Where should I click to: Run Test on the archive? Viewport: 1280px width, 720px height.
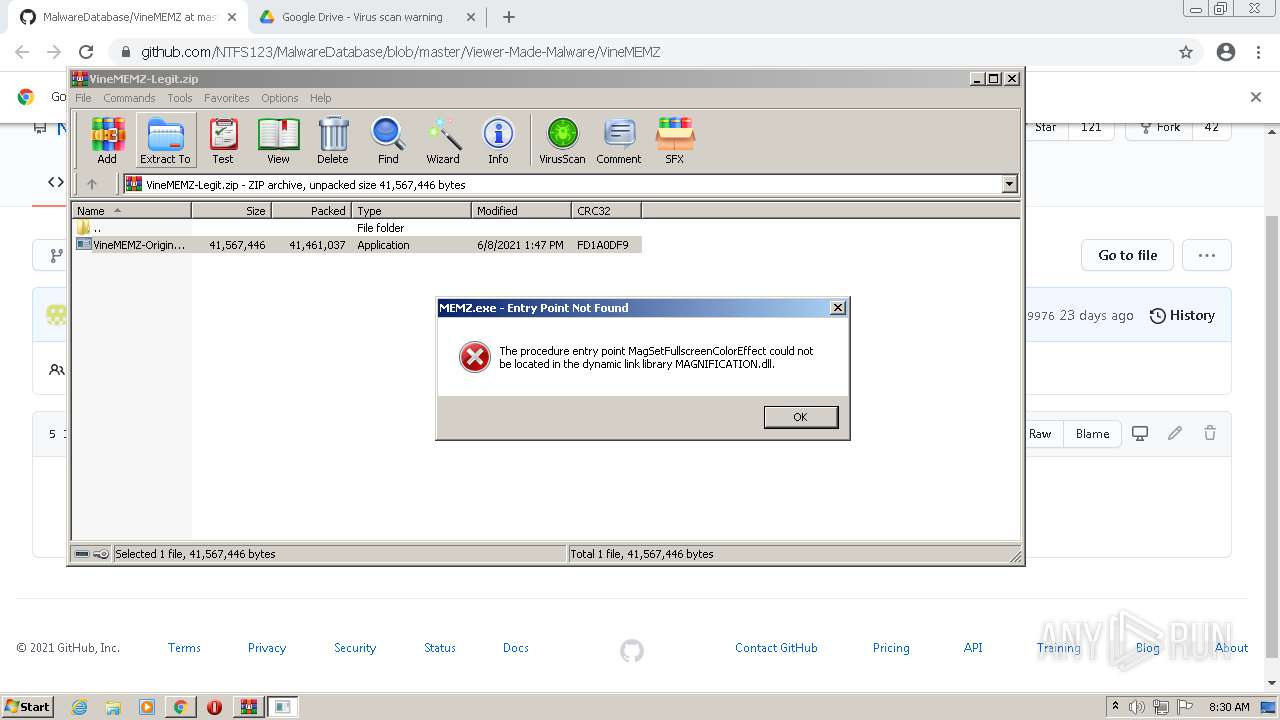pyautogui.click(x=223, y=140)
